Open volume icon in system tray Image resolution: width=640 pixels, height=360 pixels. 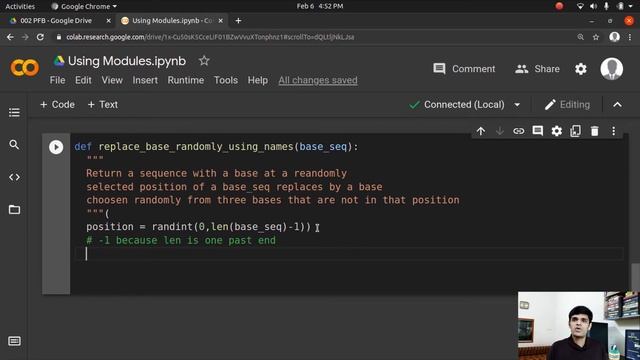coord(593,6)
